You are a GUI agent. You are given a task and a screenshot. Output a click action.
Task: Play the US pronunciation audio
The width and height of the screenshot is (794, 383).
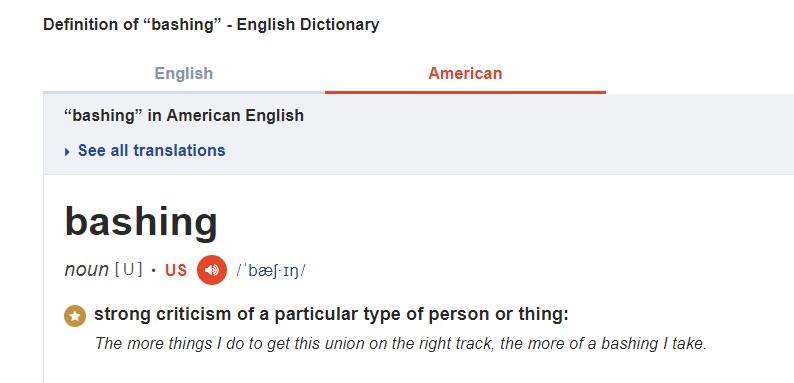(212, 270)
